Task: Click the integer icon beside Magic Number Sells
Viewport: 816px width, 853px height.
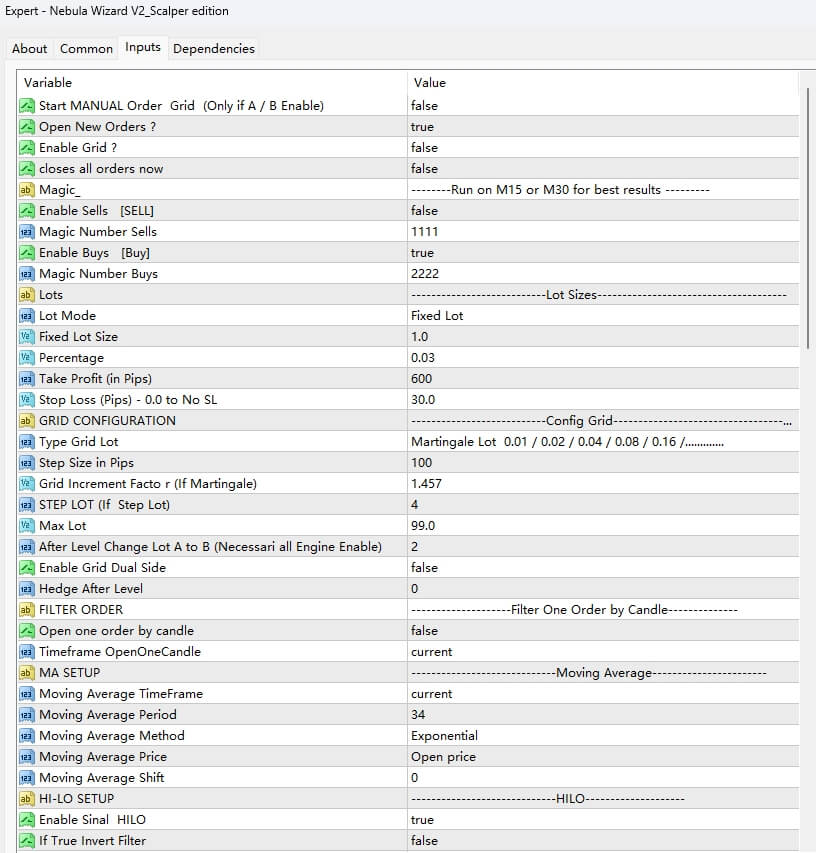Action: click(27, 232)
